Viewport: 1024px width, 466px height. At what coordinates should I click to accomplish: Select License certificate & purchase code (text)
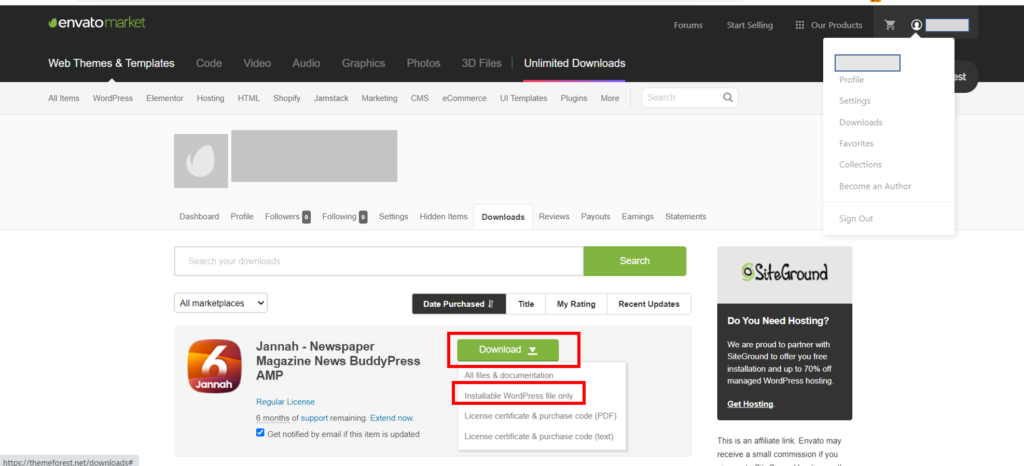pyautogui.click(x=539, y=436)
